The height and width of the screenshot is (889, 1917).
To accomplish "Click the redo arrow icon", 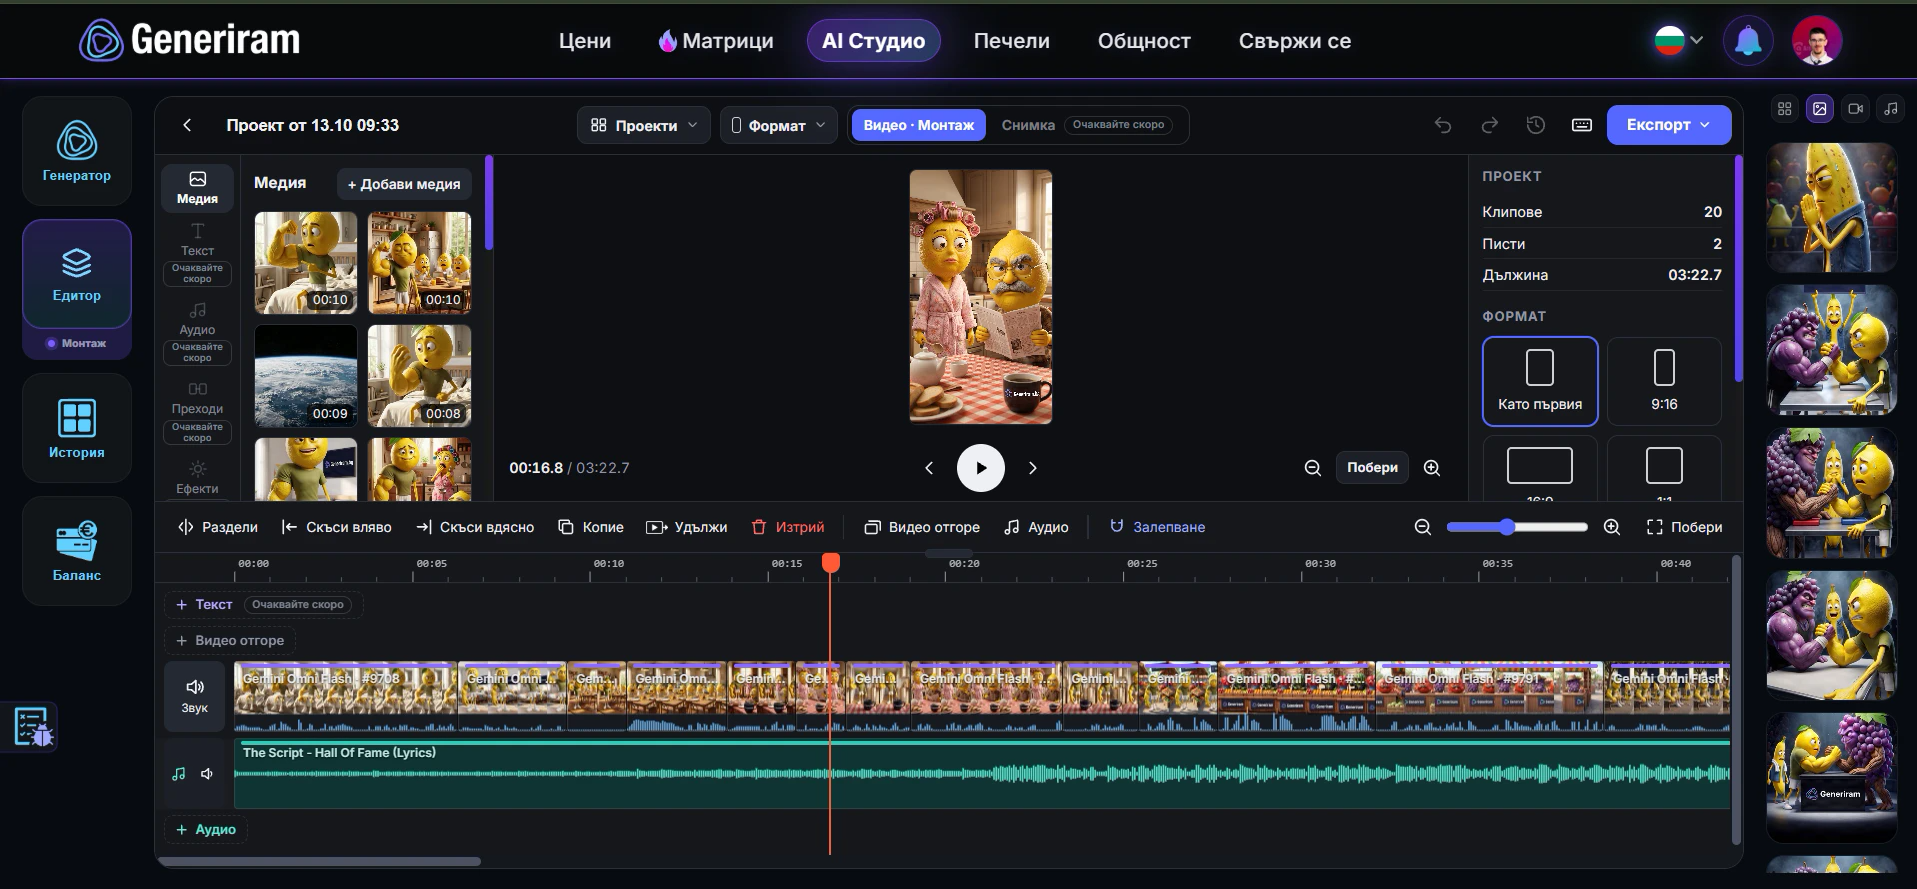I will click(x=1489, y=125).
